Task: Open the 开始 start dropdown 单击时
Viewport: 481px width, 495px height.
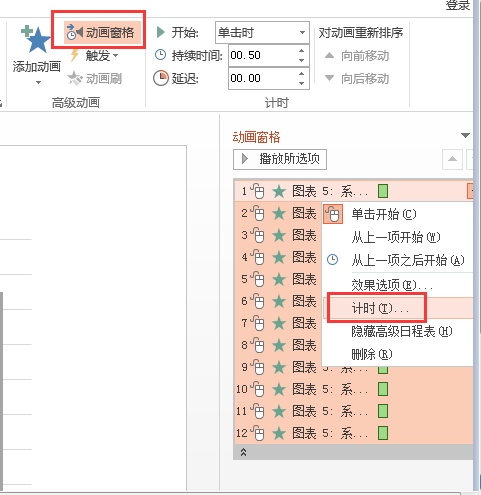Action: [262, 33]
